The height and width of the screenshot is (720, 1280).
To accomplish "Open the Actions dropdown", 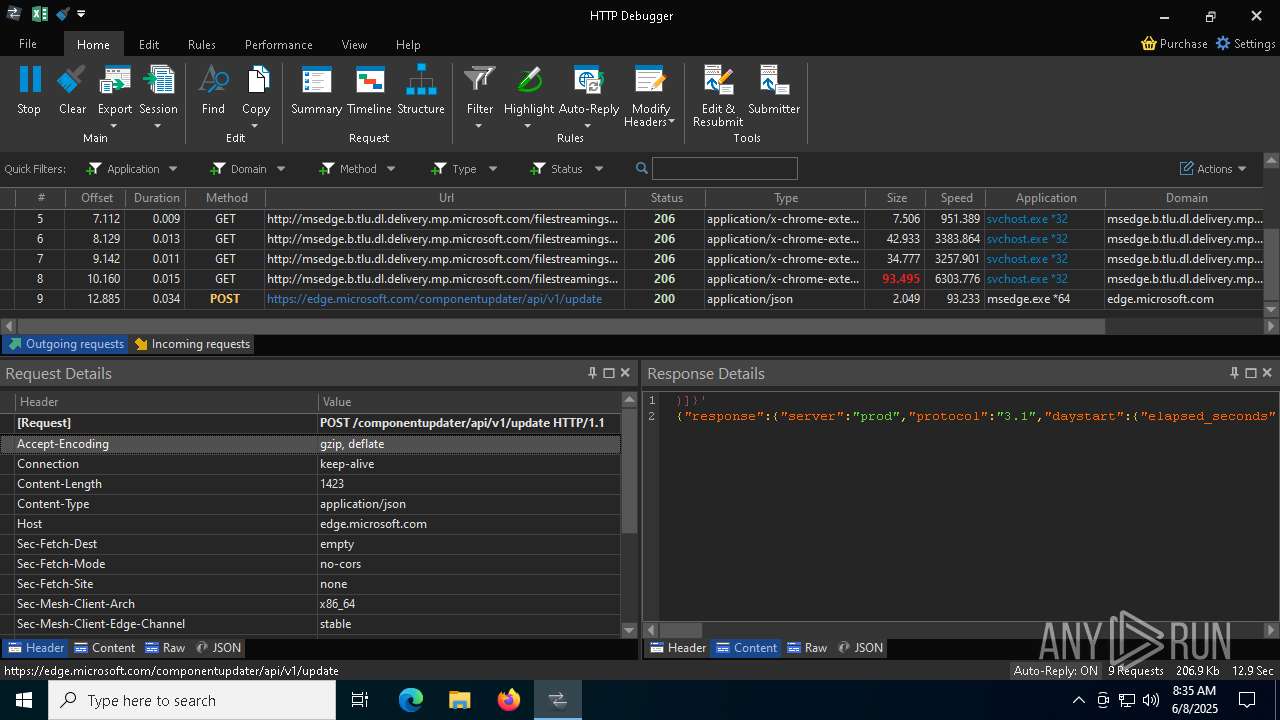I will tap(1213, 169).
